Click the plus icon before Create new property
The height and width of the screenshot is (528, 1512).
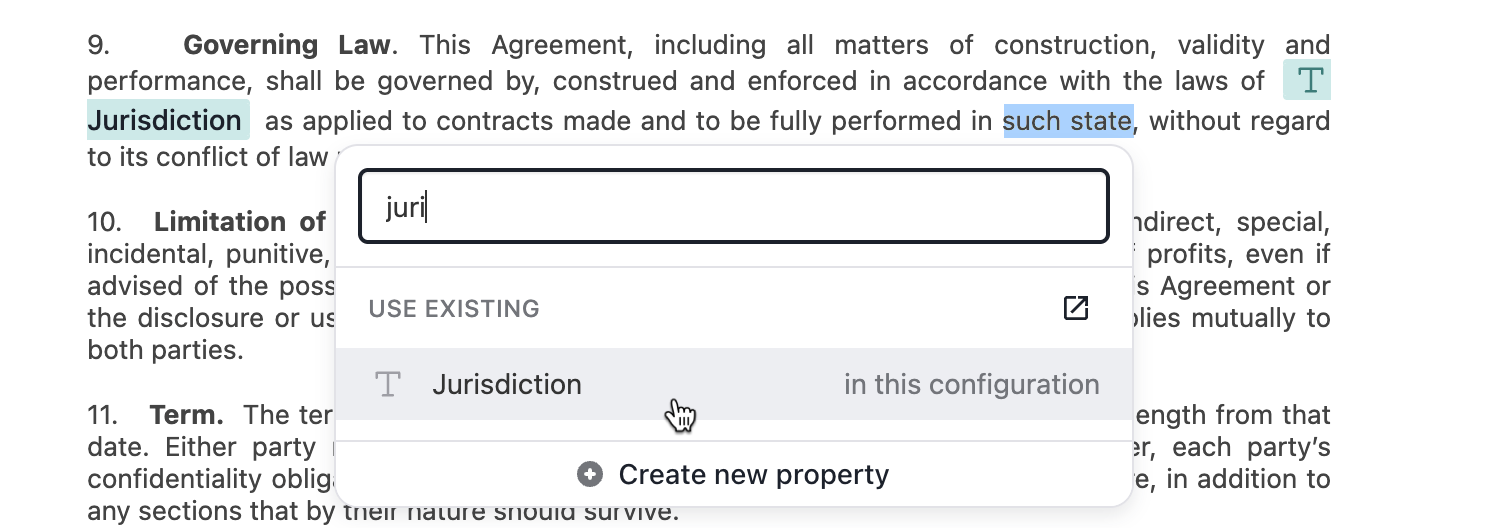point(590,474)
